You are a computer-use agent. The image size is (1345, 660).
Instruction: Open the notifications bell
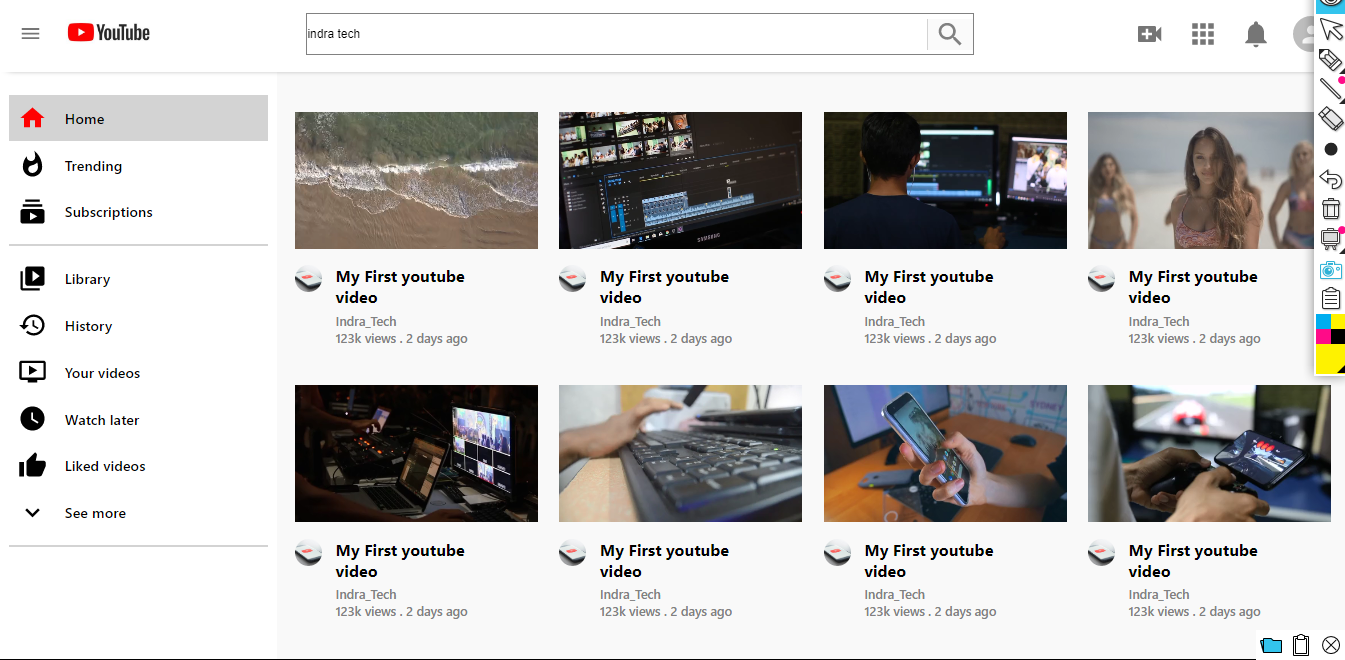tap(1256, 34)
